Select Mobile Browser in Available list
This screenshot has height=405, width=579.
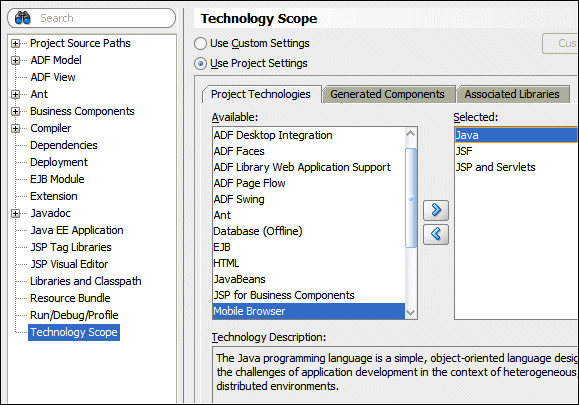coord(309,311)
